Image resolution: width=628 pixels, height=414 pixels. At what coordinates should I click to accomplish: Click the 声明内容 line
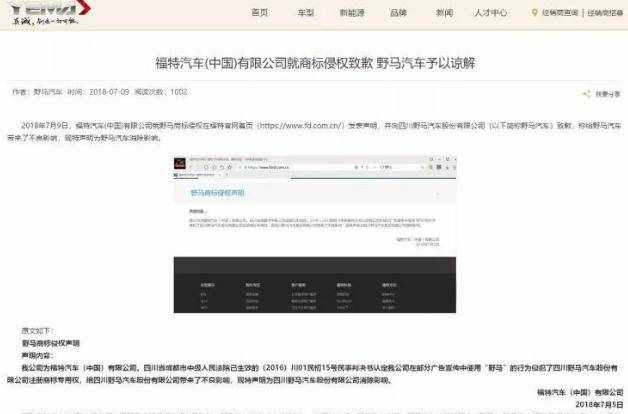point(38,355)
